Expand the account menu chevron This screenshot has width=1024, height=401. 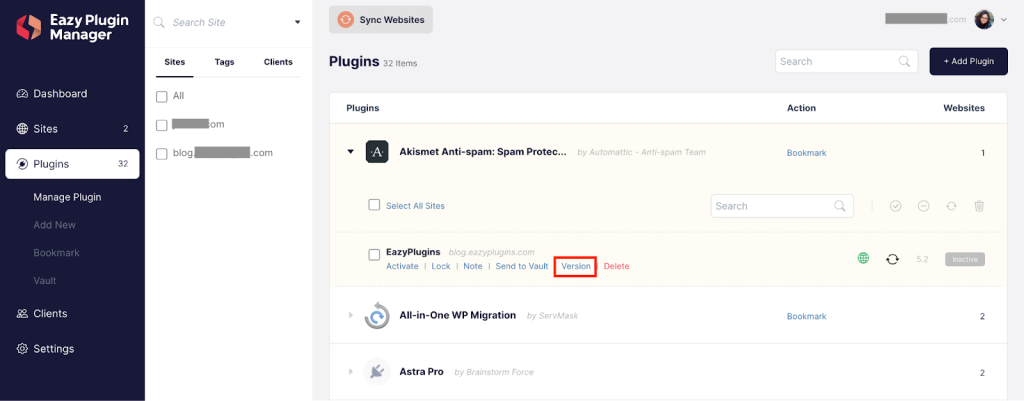click(x=1004, y=20)
